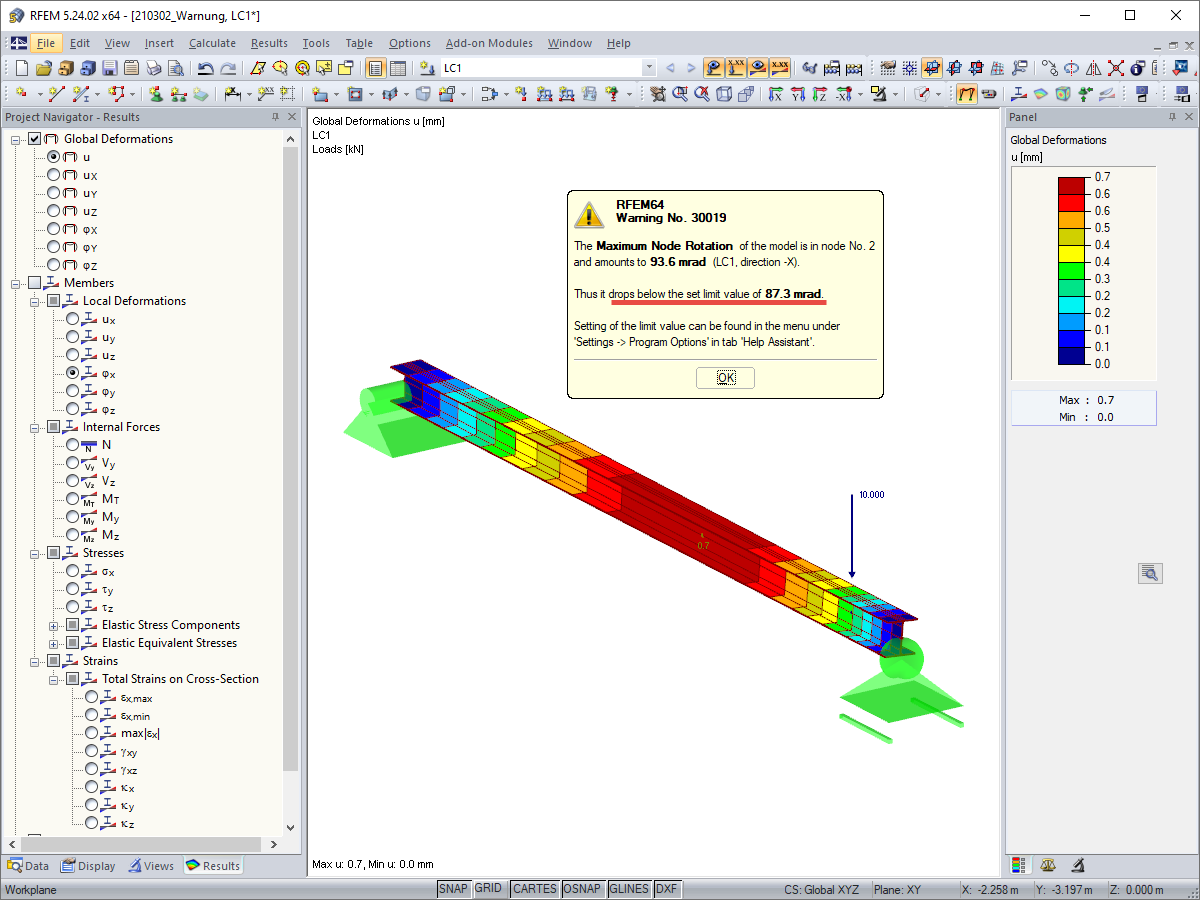Toggle CARTES in the status bar
1200x900 pixels.
(534, 889)
